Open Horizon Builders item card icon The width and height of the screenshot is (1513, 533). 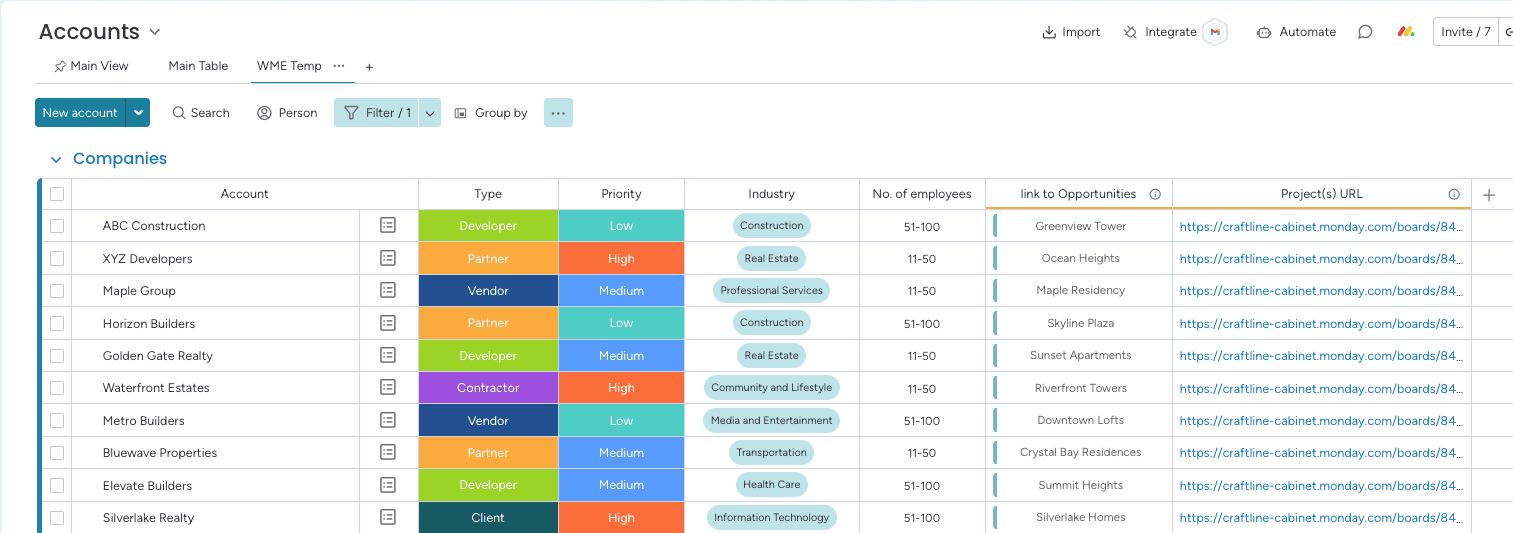(x=388, y=323)
